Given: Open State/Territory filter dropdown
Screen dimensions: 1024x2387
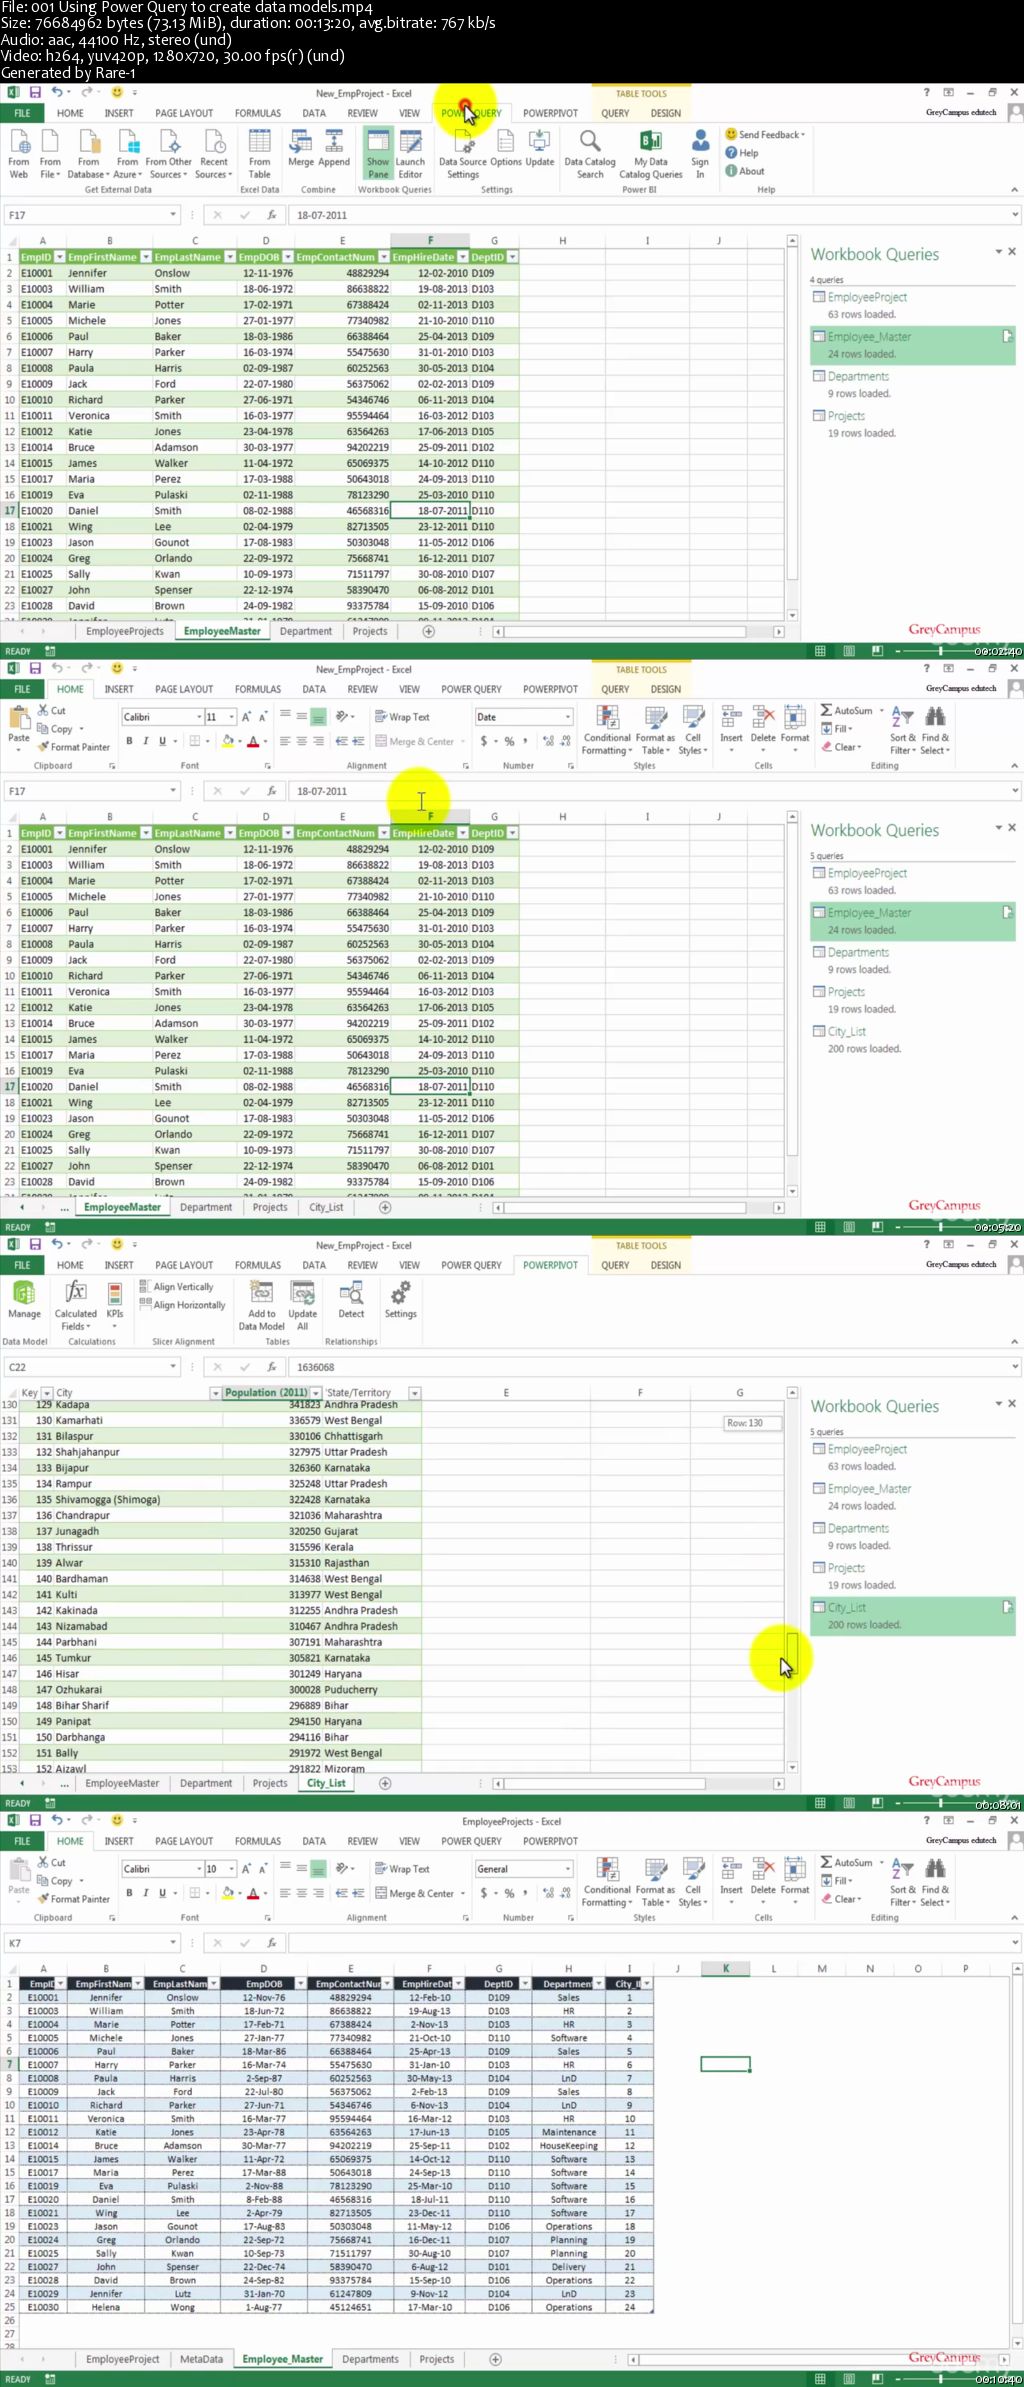Looking at the screenshot, I should [415, 1393].
